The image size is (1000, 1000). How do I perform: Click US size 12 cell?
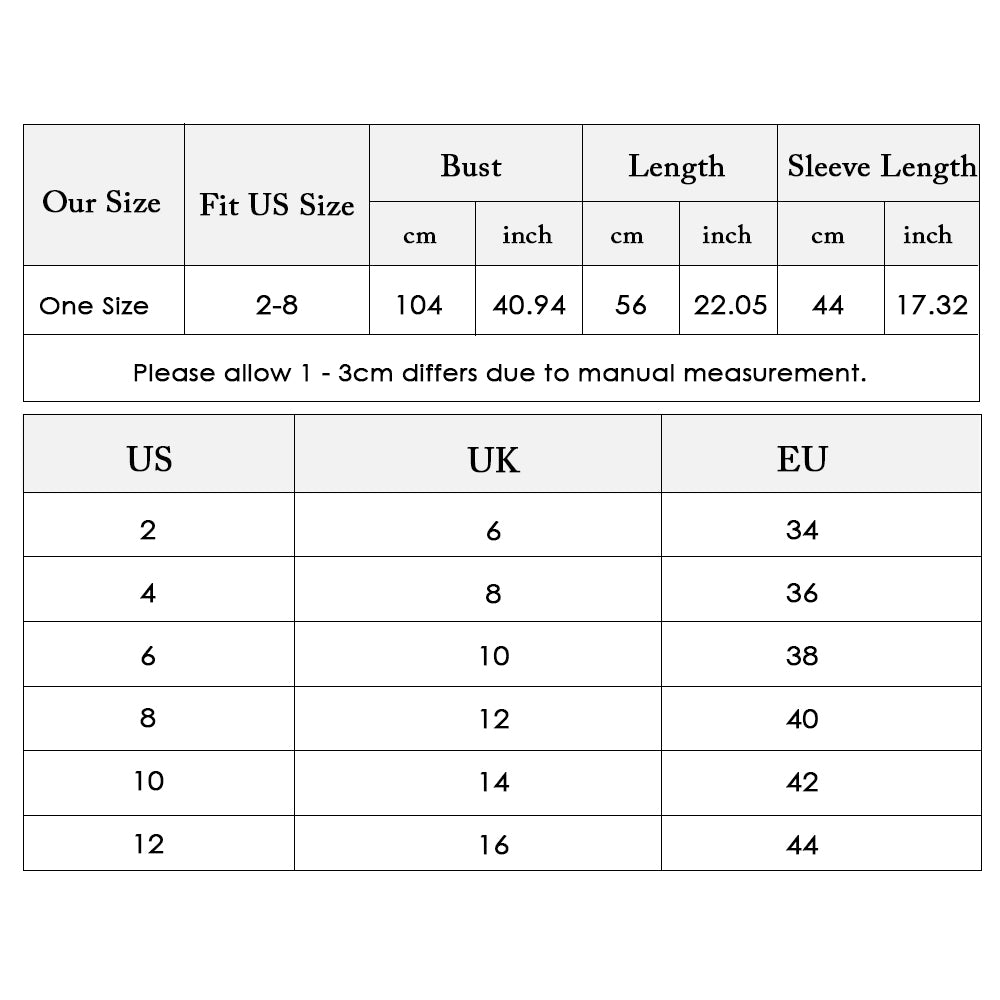coord(159,843)
